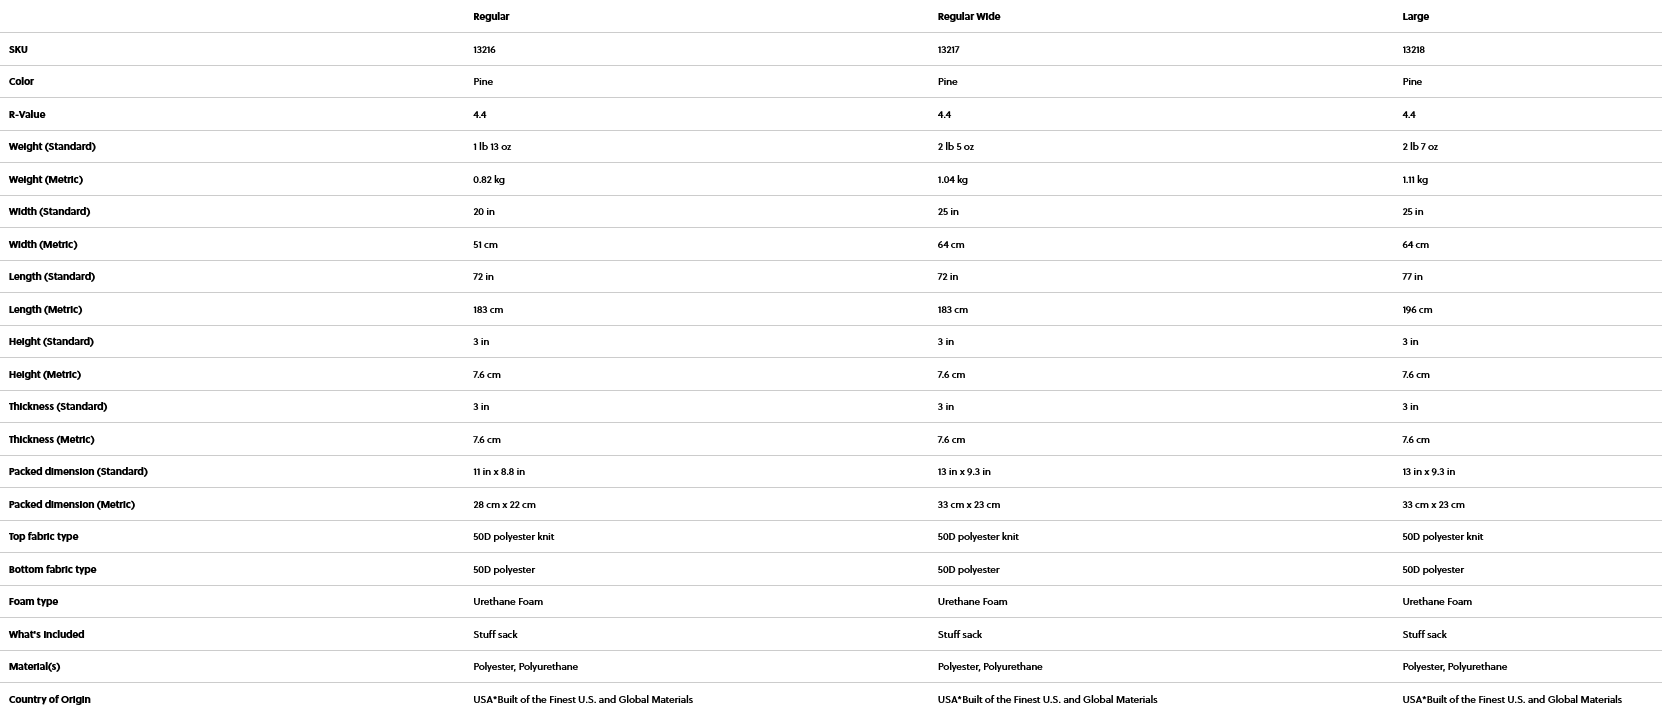Click the Regular Wide column header
Screen dimensions: 1662x711
click(968, 17)
